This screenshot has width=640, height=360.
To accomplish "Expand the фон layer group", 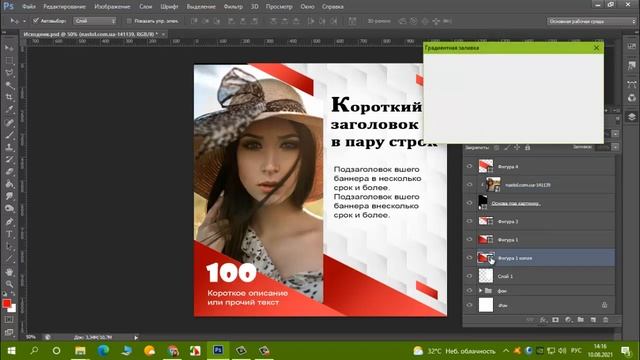I will 480,291.
